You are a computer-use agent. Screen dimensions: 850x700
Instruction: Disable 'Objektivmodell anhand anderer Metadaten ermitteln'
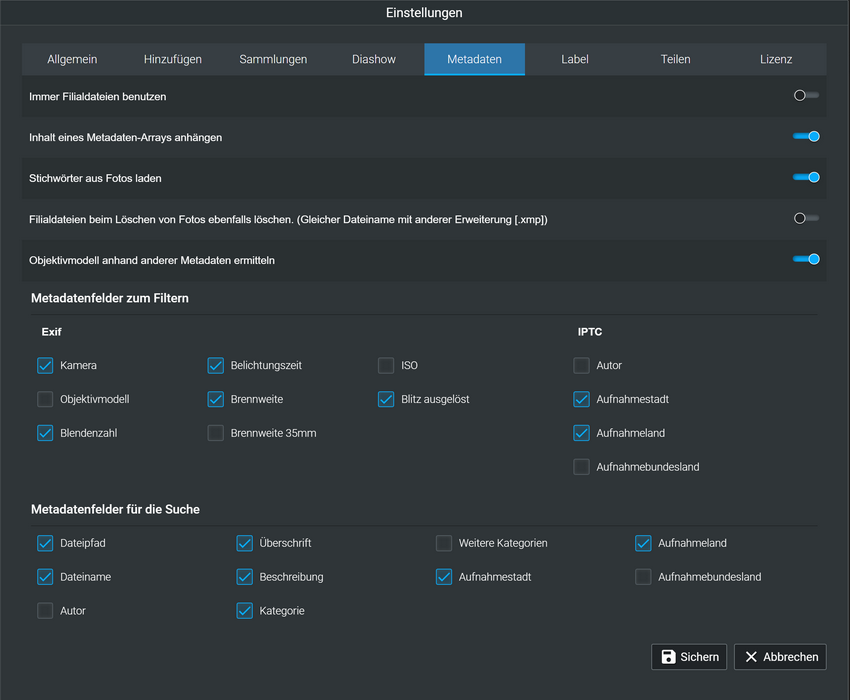[806, 259]
